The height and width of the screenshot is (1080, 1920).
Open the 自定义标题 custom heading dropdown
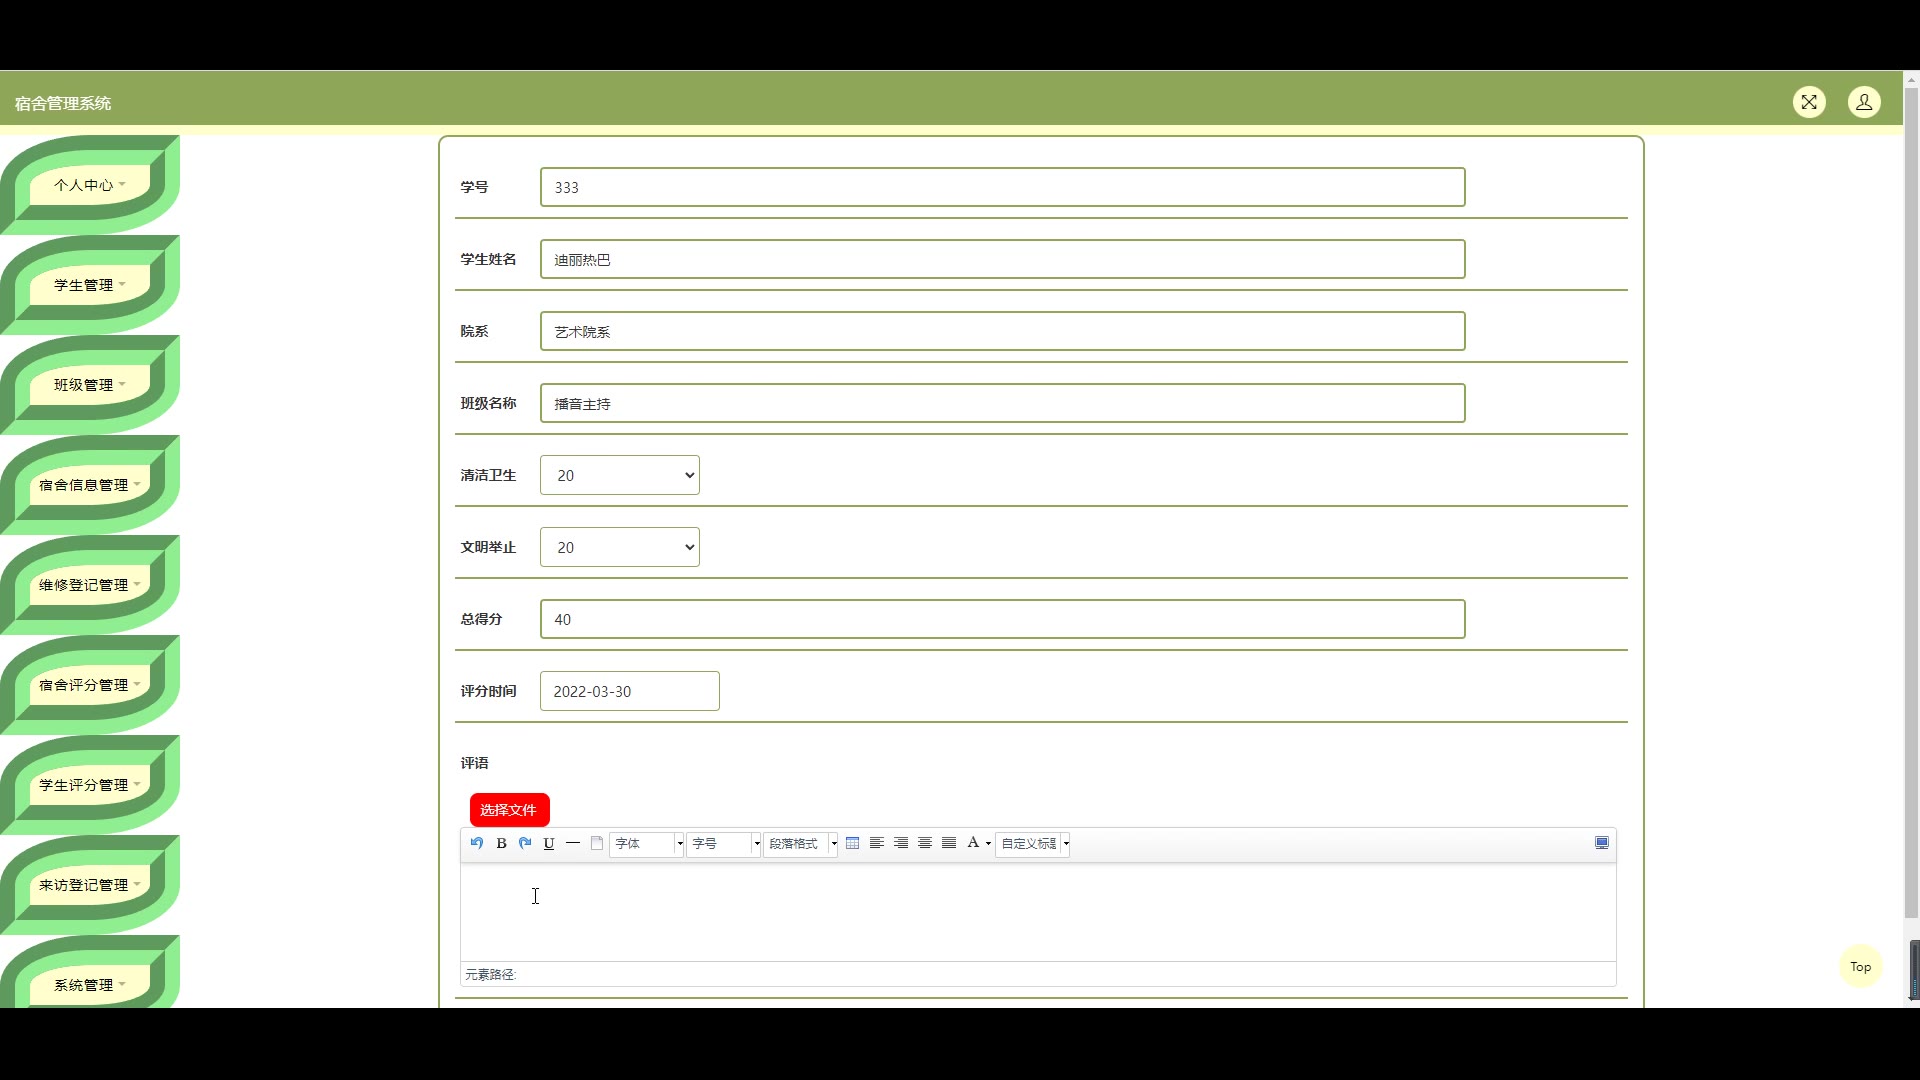pyautogui.click(x=1033, y=844)
